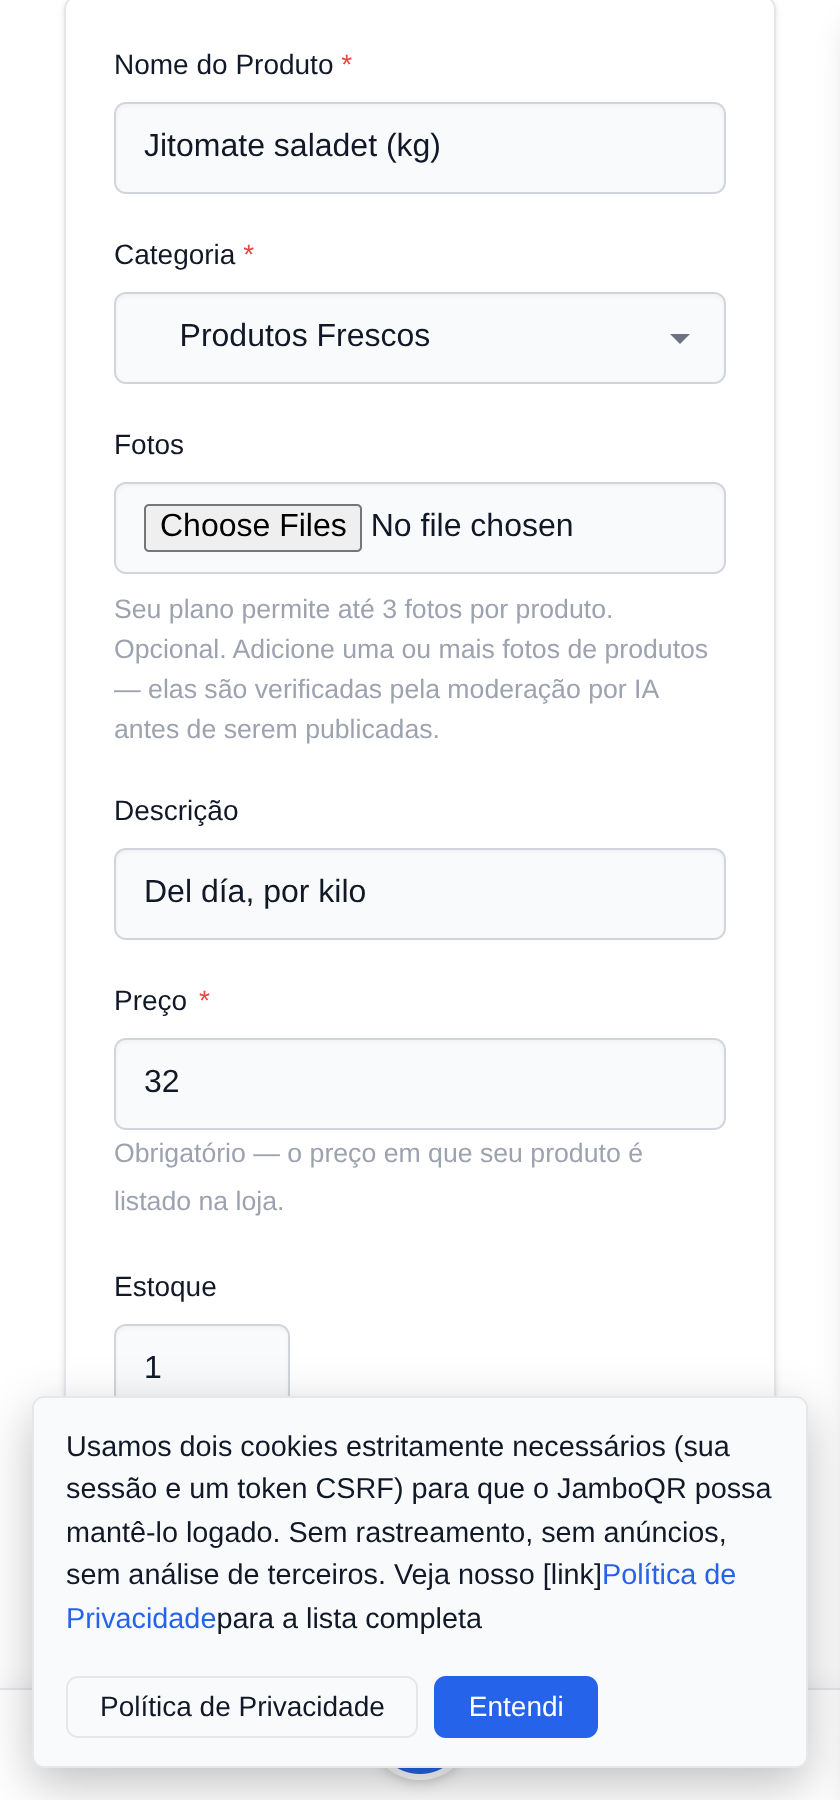
Task: Click the Descrição label
Action: 176,811
